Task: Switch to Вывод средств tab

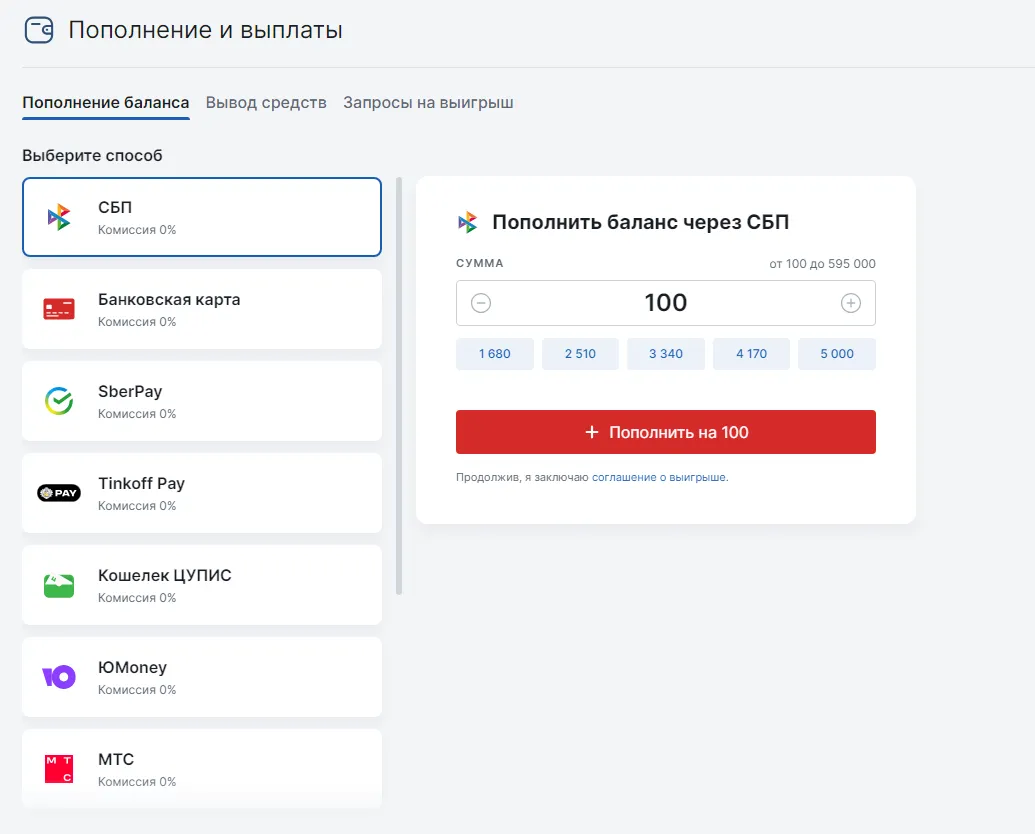Action: [x=266, y=102]
